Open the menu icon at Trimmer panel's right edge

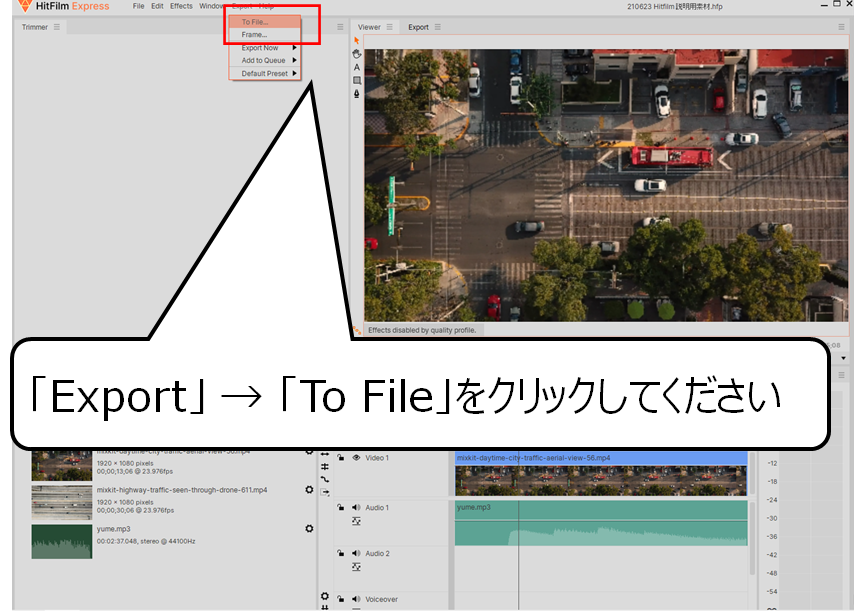[x=340, y=27]
